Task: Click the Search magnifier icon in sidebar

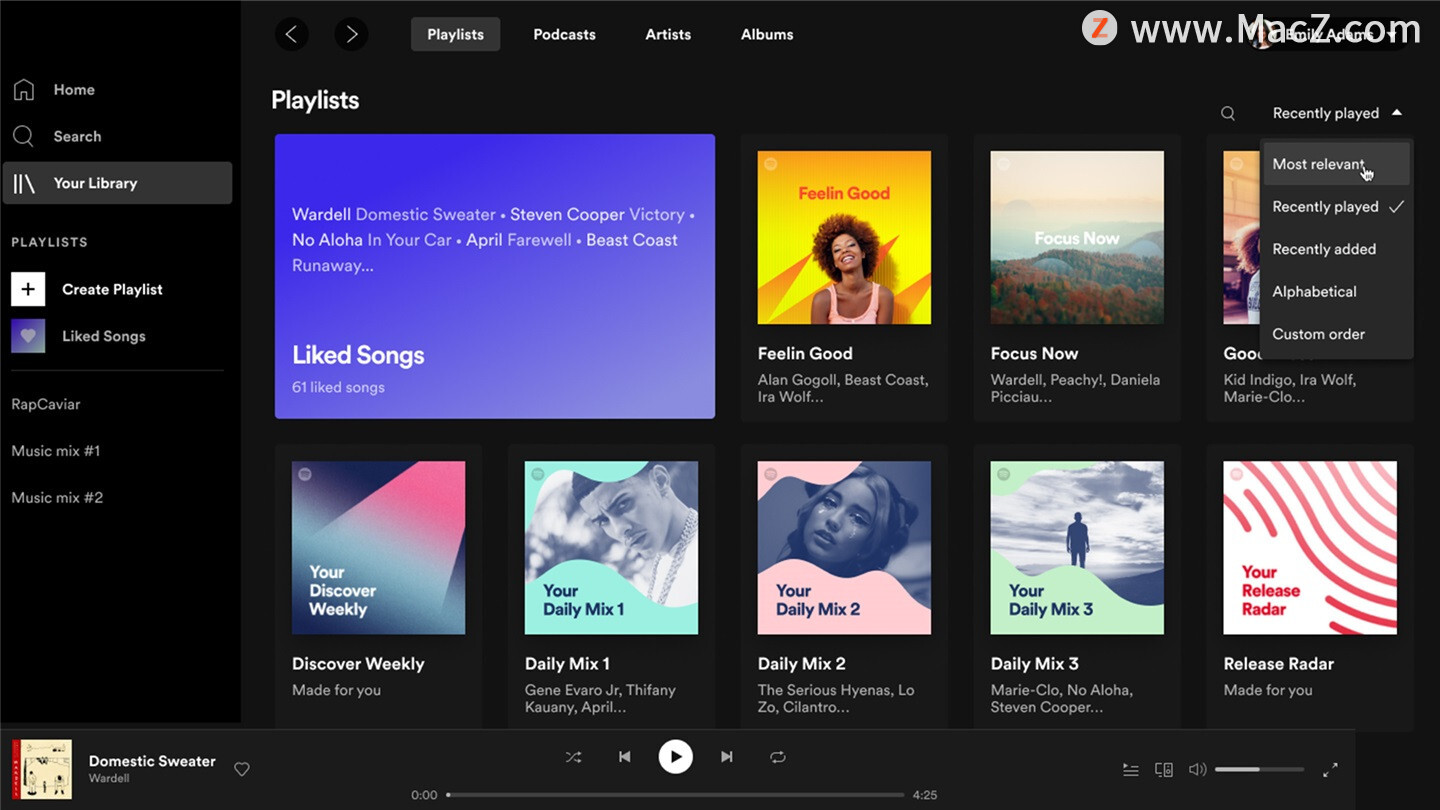Action: pyautogui.click(x=24, y=136)
